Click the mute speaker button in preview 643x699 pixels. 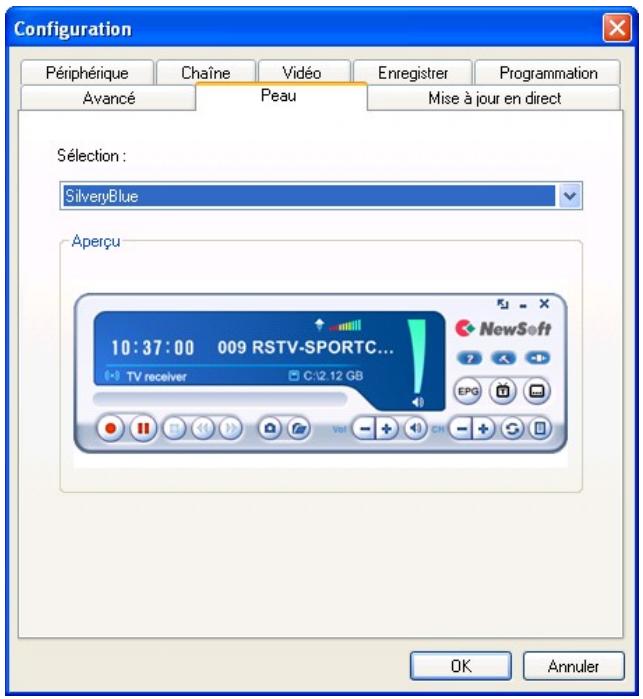(416, 429)
